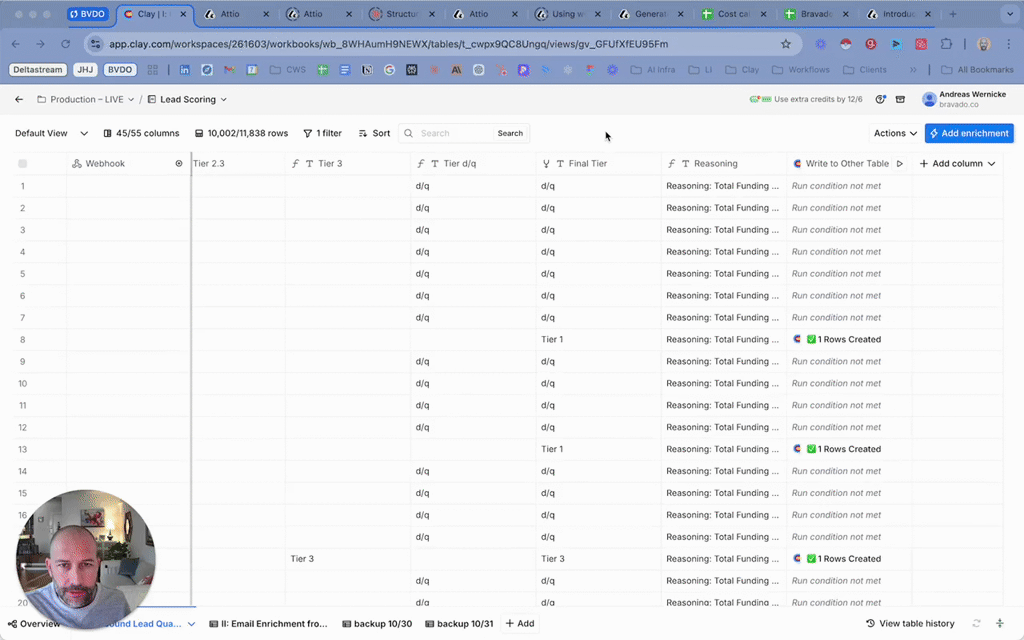Click the back arrow next to Production – LIVE
This screenshot has height=640, width=1024.
pyautogui.click(x=19, y=99)
